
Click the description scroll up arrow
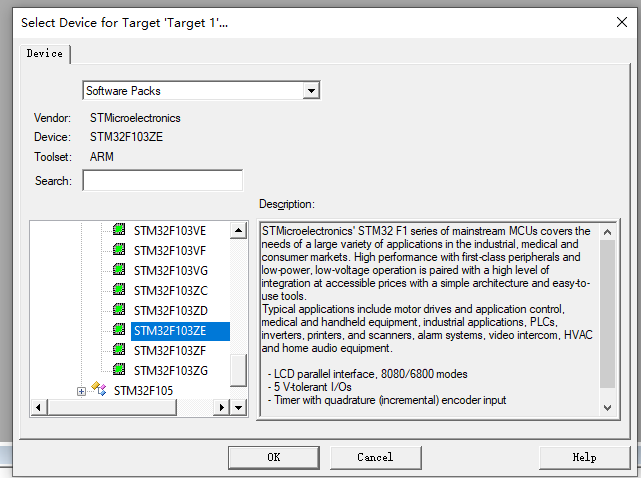point(607,232)
